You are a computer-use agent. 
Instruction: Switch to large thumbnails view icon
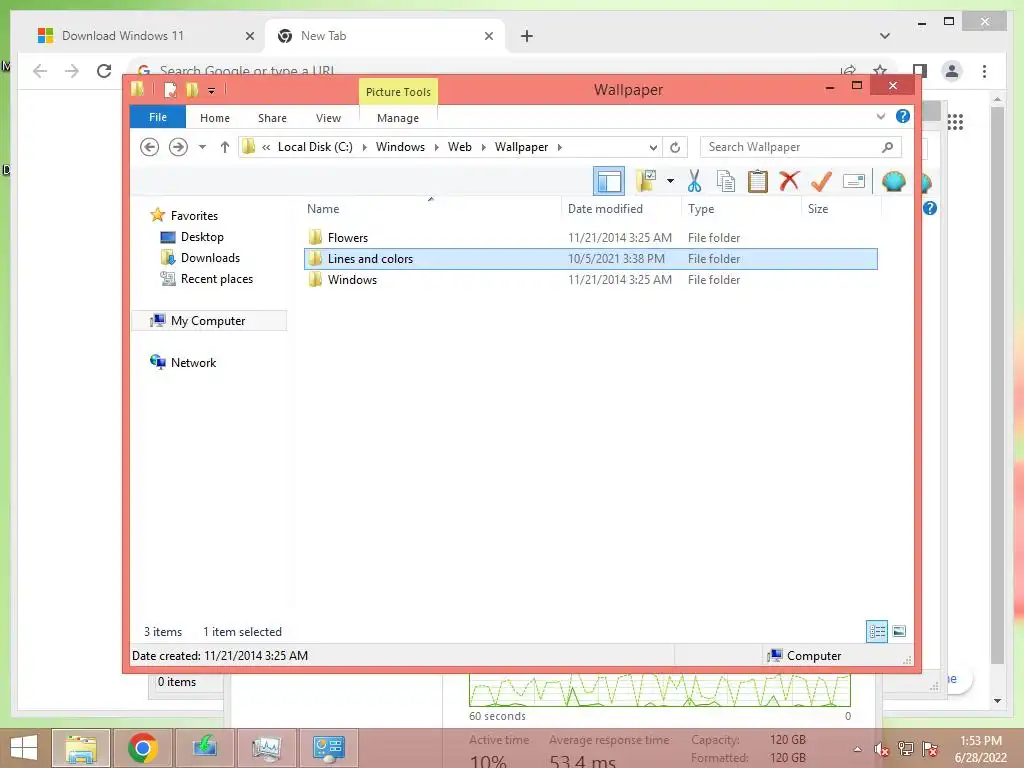(899, 631)
